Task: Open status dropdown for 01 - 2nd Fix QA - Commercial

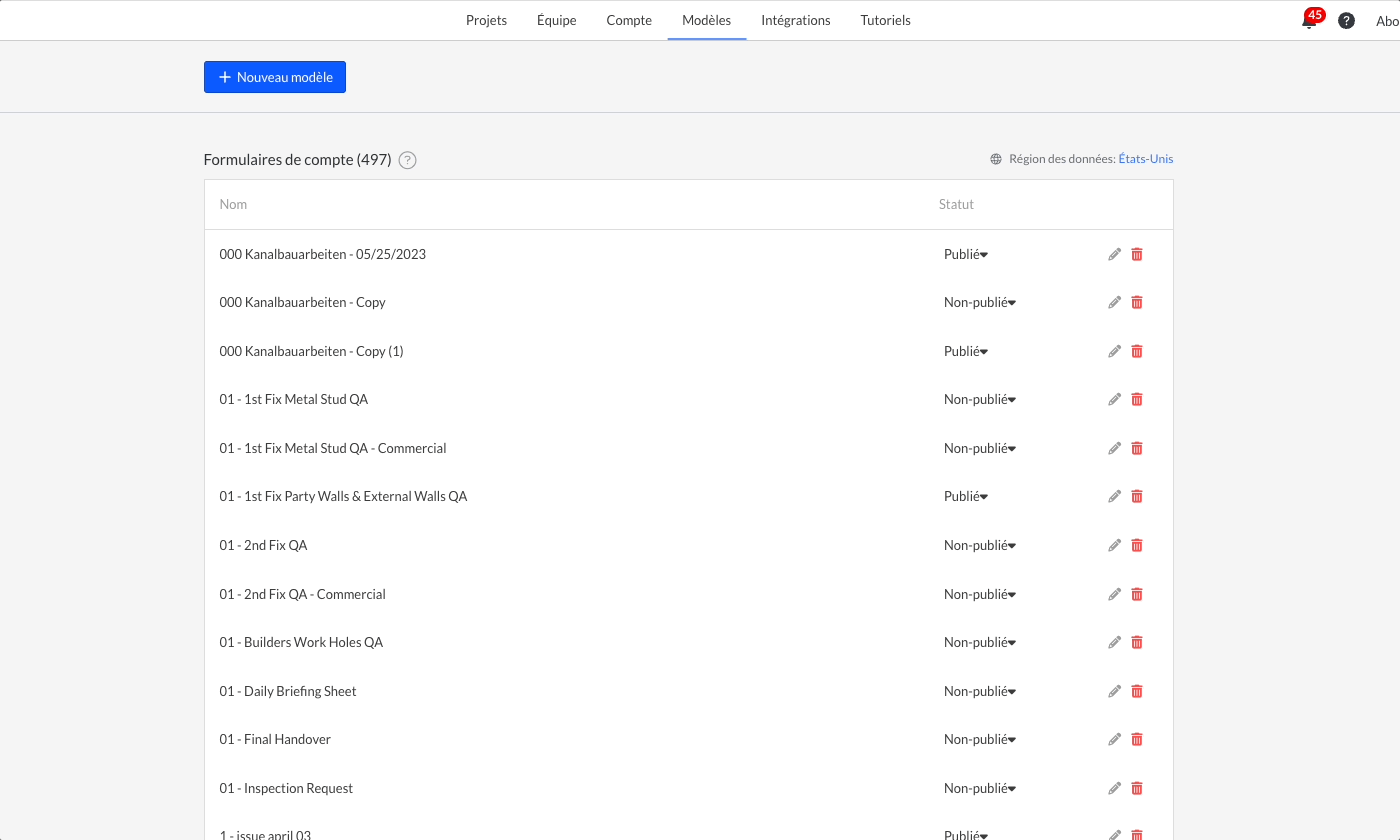Action: point(980,594)
